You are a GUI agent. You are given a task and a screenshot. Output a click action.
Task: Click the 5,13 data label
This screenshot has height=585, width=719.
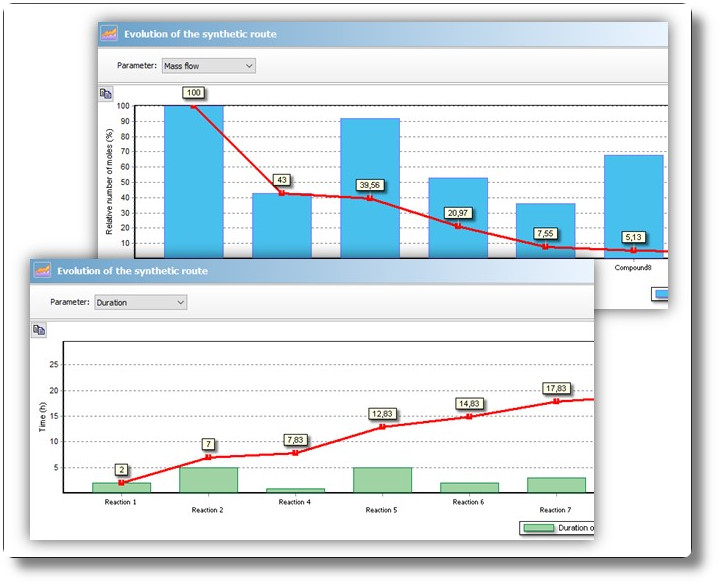tap(633, 237)
